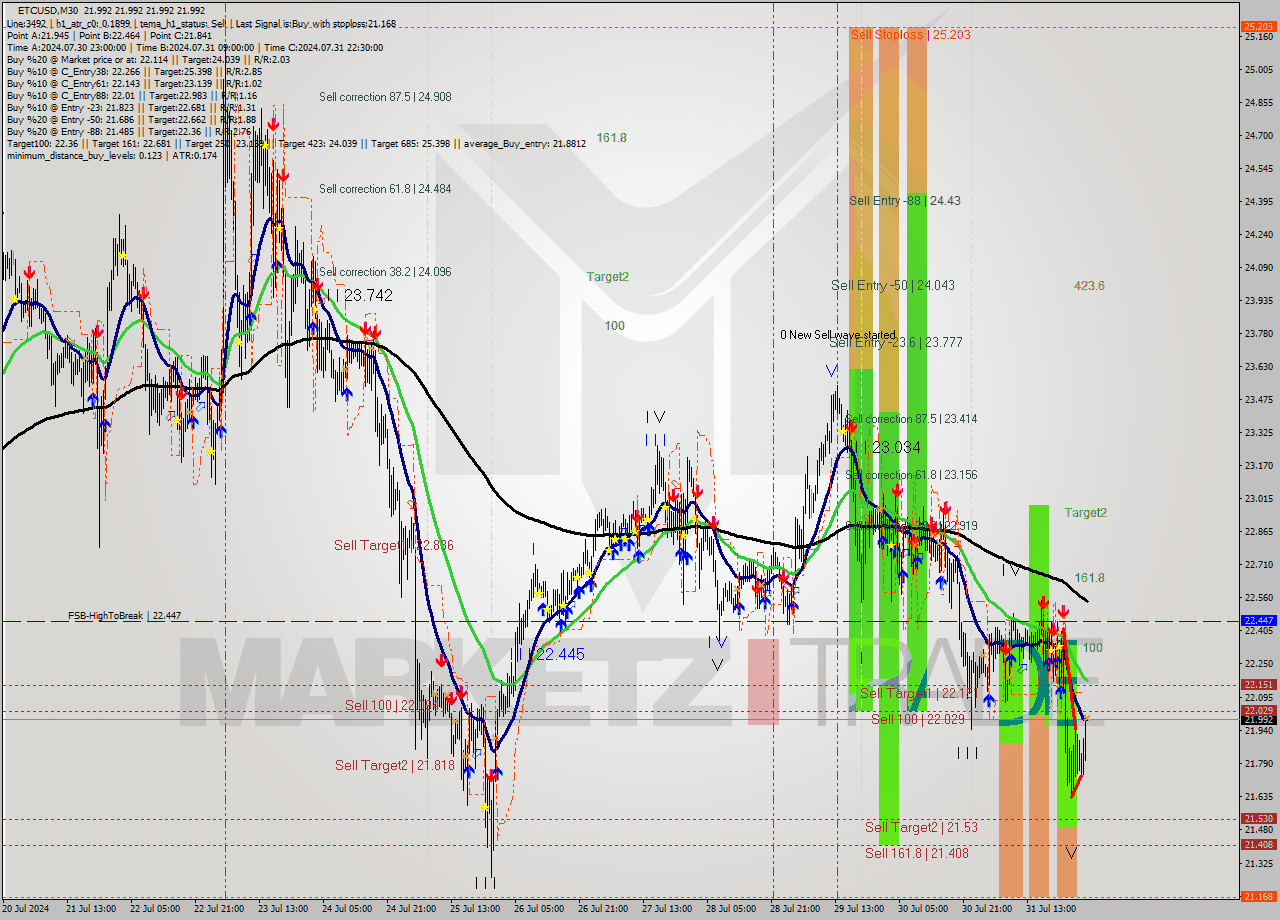Click the 'Buy %20 @ Entry -88: 21.485' line
The width and height of the screenshot is (1280, 920).
[128, 131]
